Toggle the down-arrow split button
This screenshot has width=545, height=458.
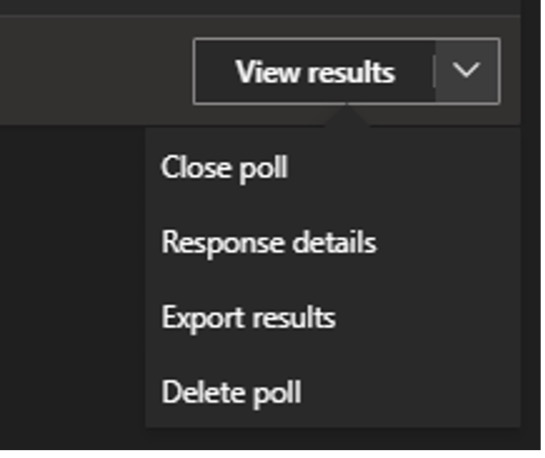tap(466, 71)
